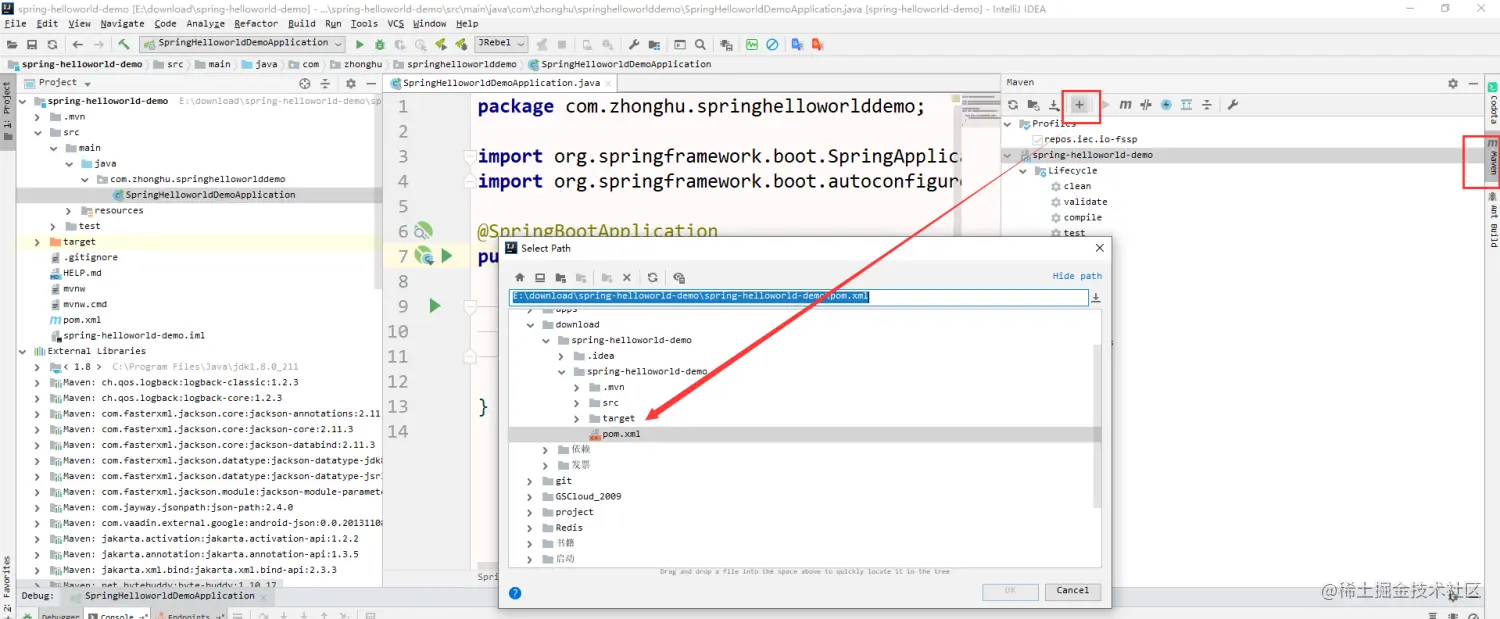Click Back navigation arrow in toolbar
1500x619 pixels.
pyautogui.click(x=78, y=44)
